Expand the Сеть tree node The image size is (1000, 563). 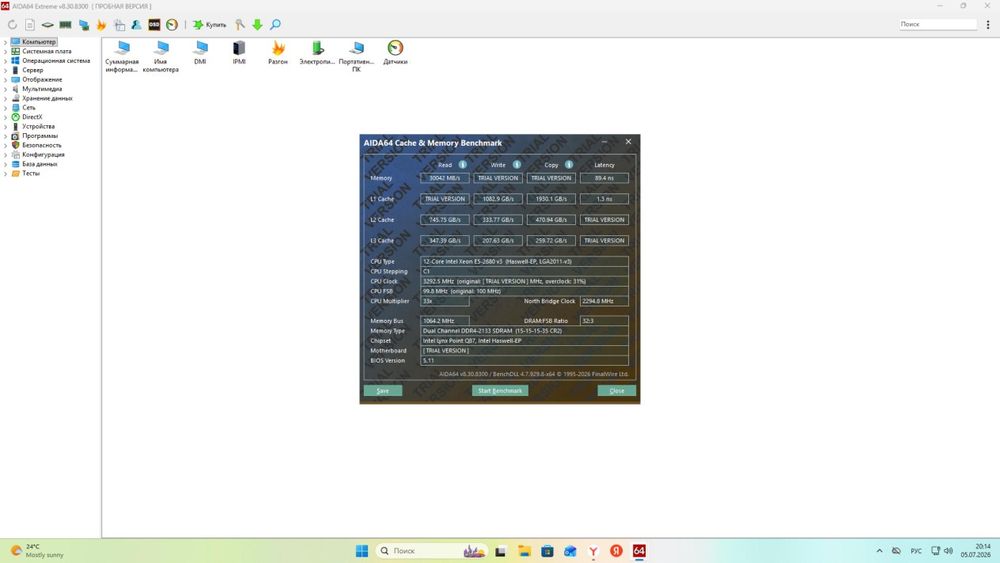click(x=5, y=108)
